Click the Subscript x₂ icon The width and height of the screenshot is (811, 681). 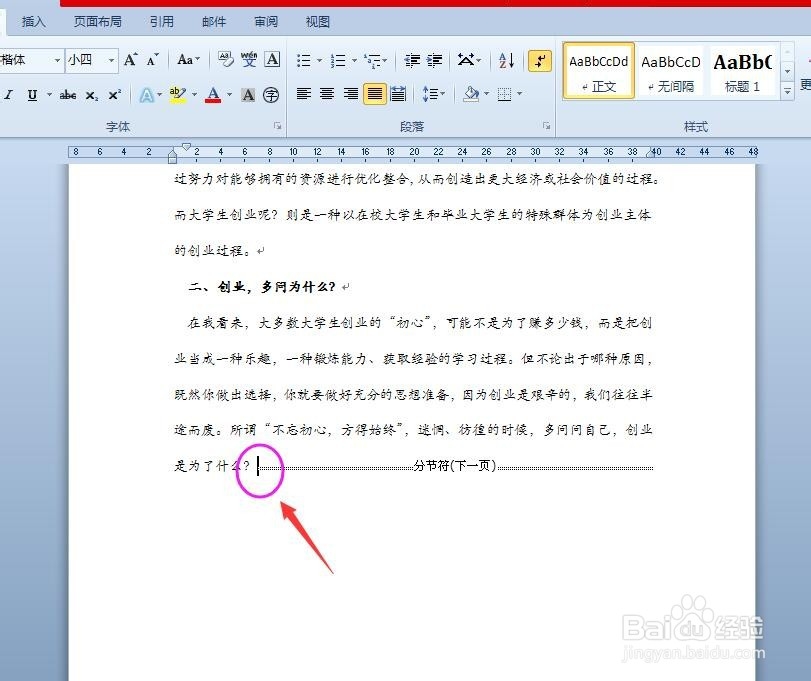92,95
